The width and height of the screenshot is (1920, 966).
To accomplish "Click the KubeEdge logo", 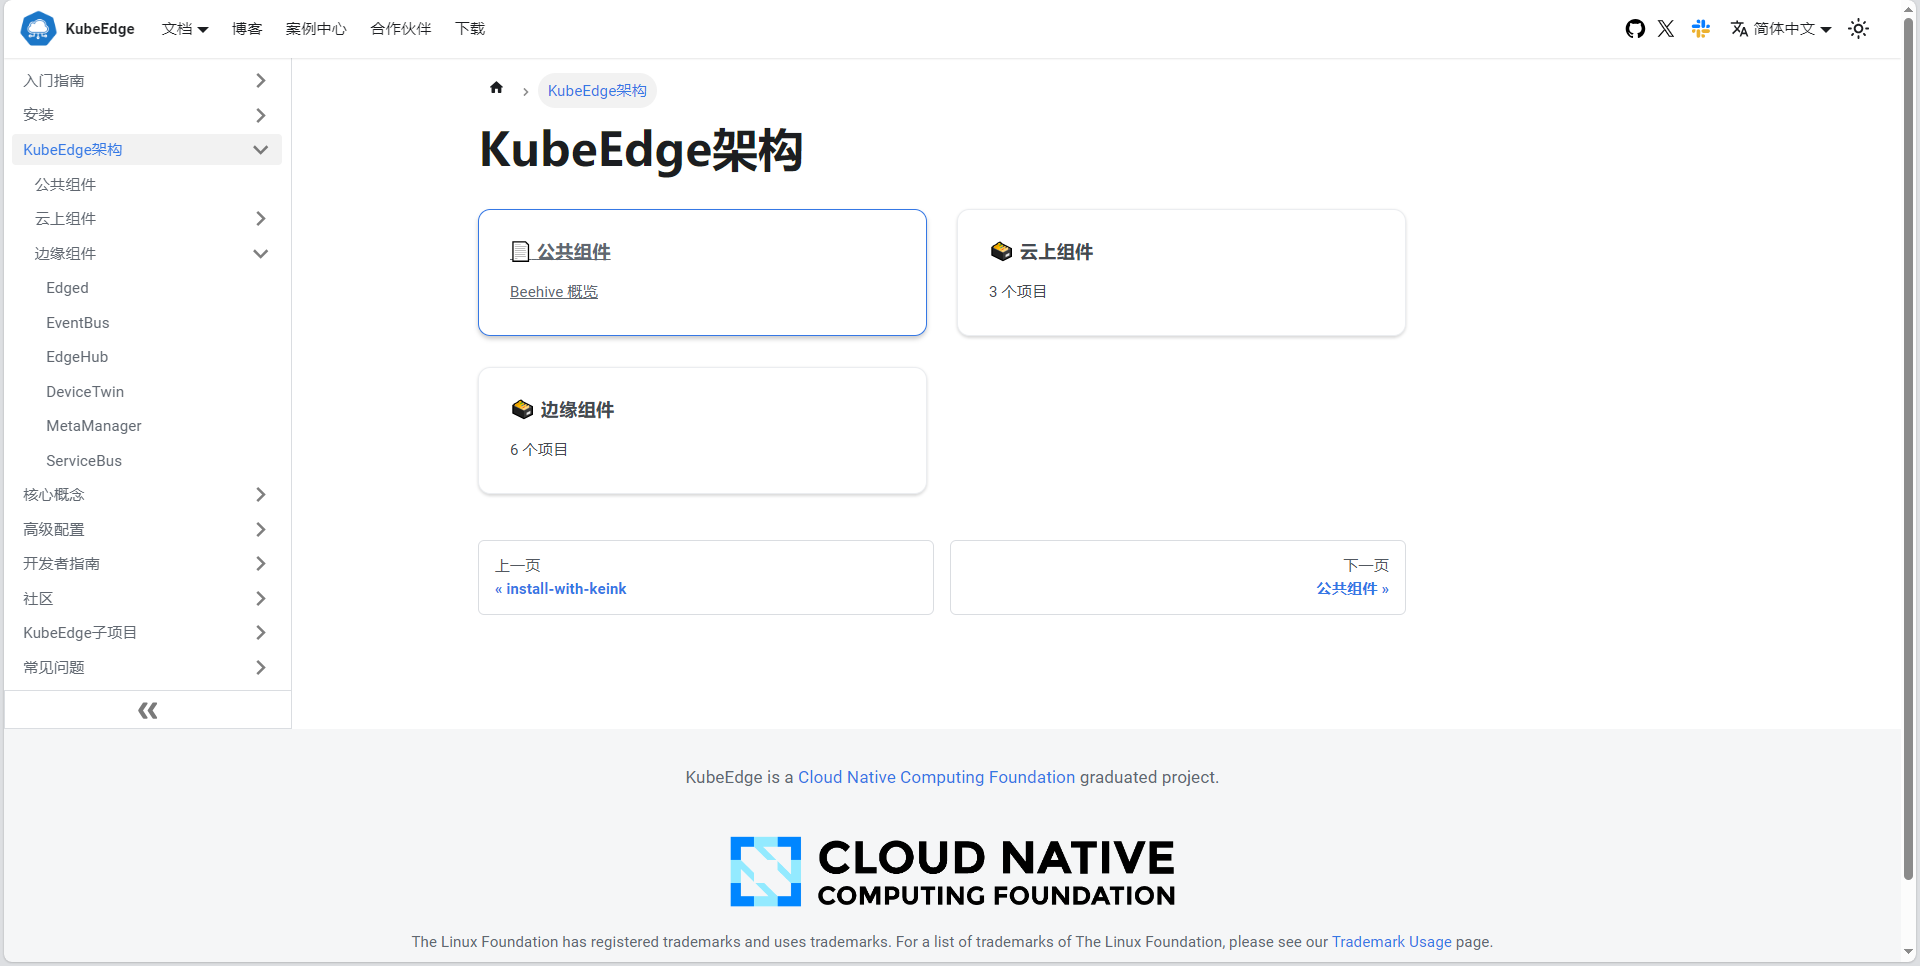I will click(38, 28).
